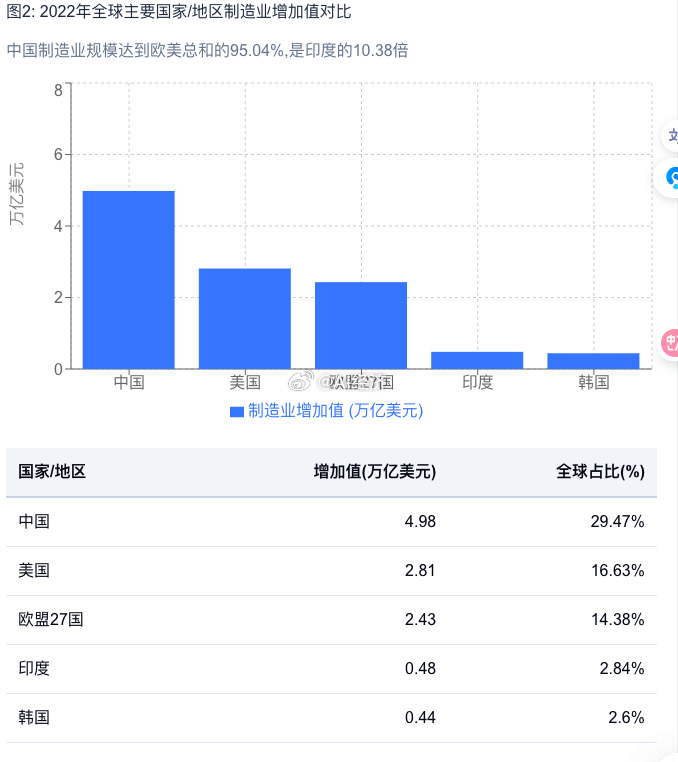Select the 印度 bar in the chart
Image resolution: width=678 pixels, height=762 pixels.
[477, 360]
